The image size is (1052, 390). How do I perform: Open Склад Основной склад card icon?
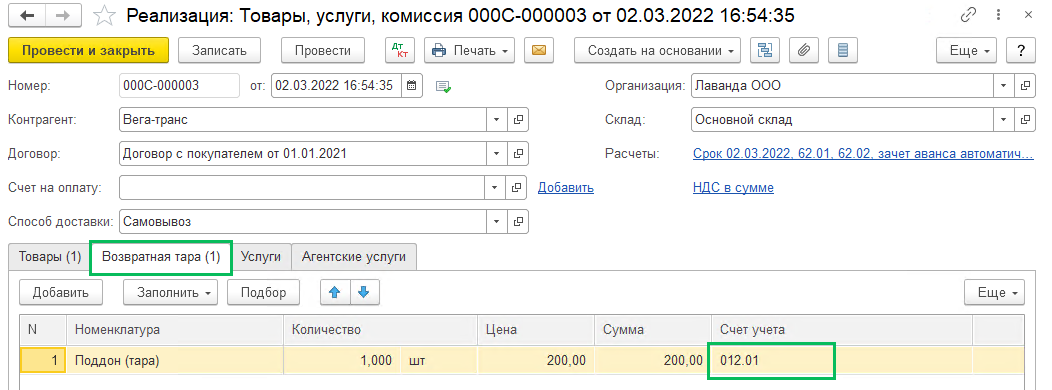coord(1024,120)
